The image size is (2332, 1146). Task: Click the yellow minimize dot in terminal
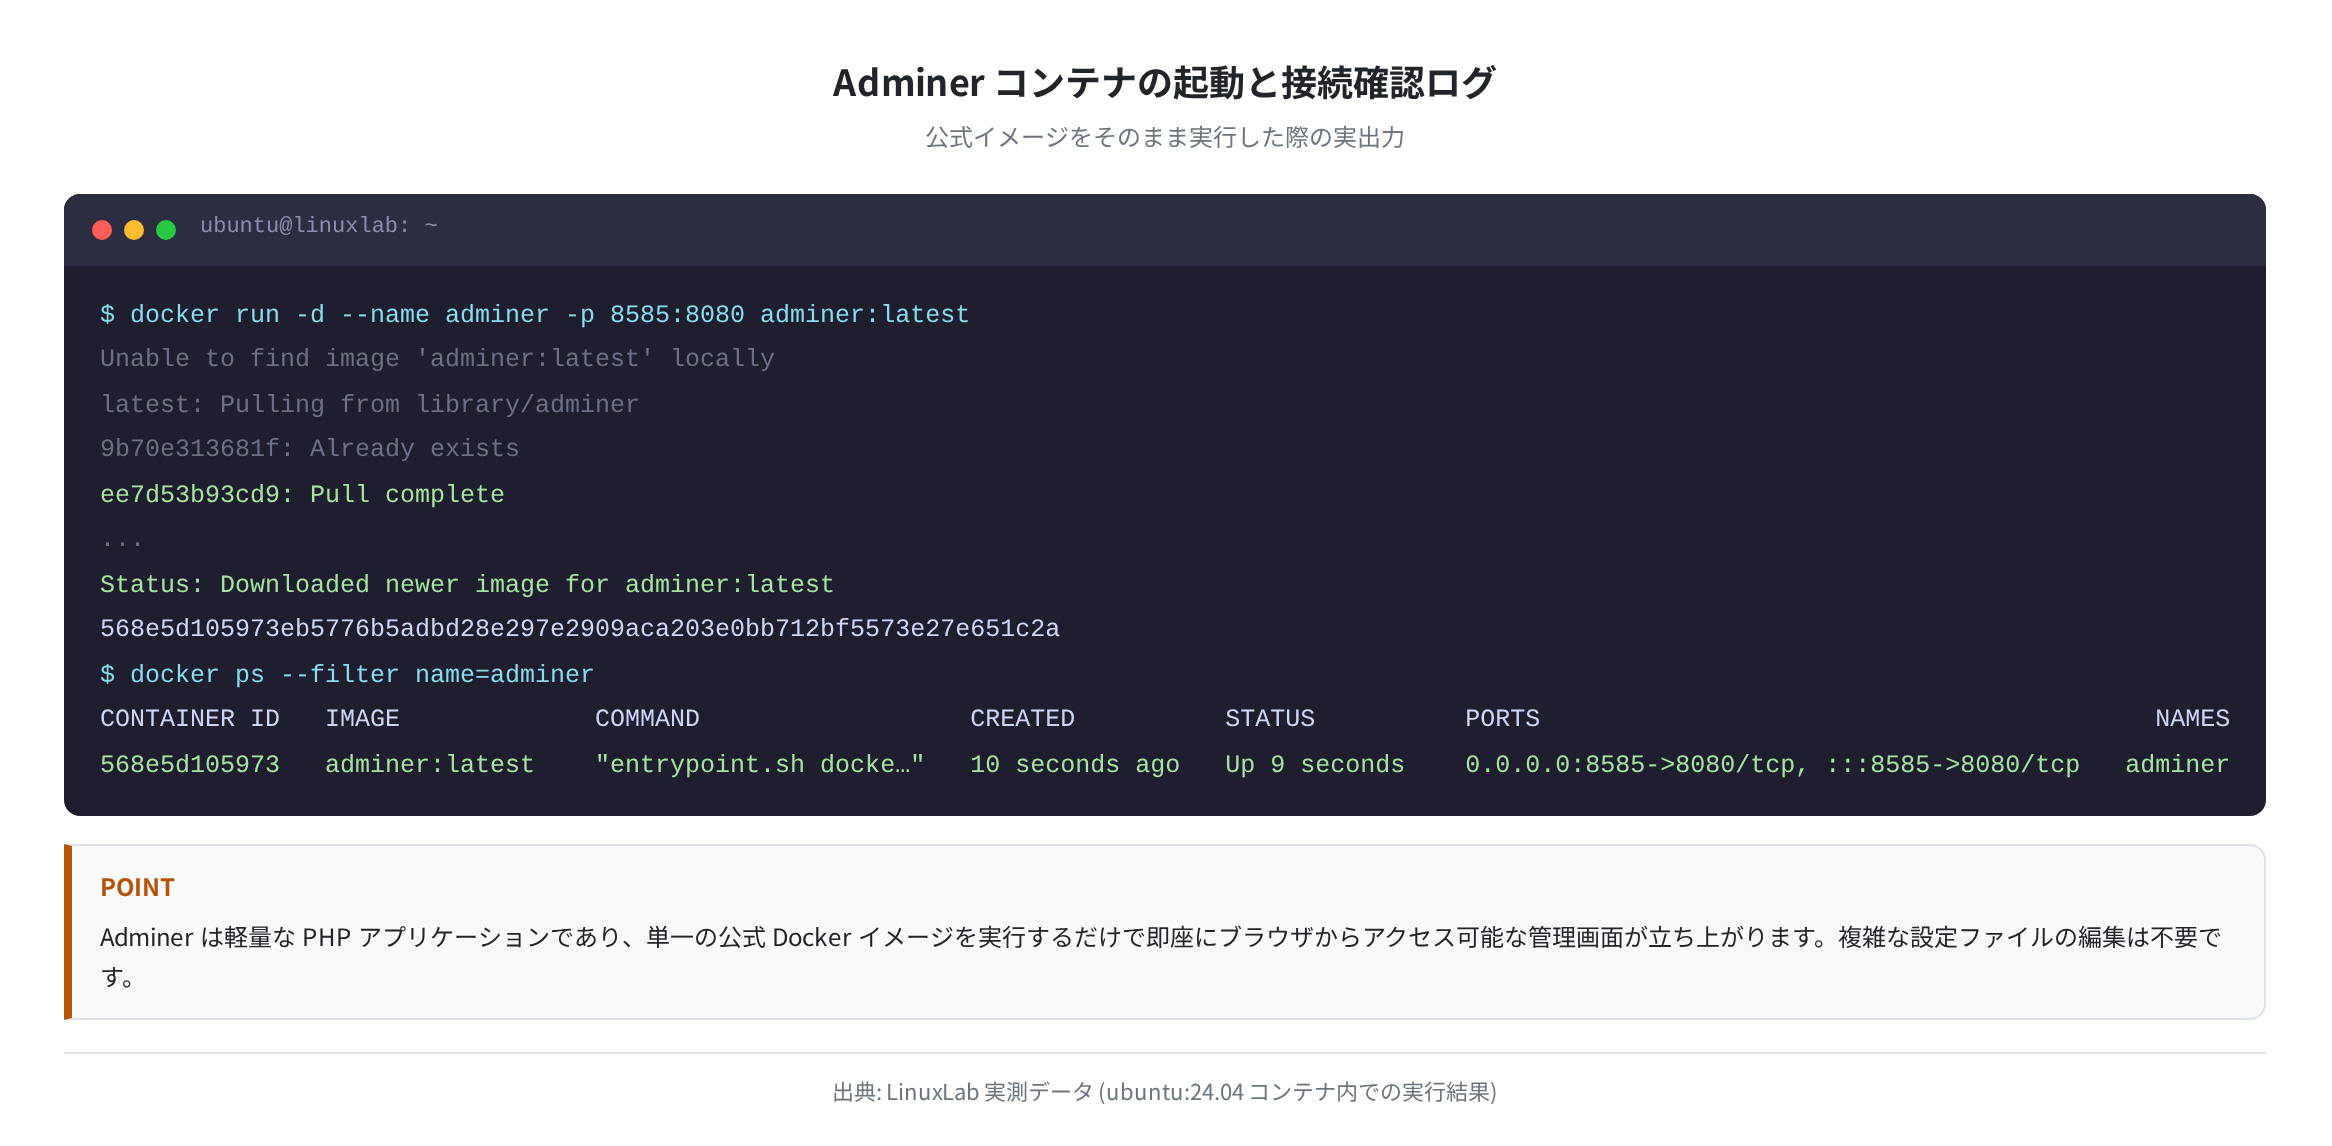click(x=134, y=230)
